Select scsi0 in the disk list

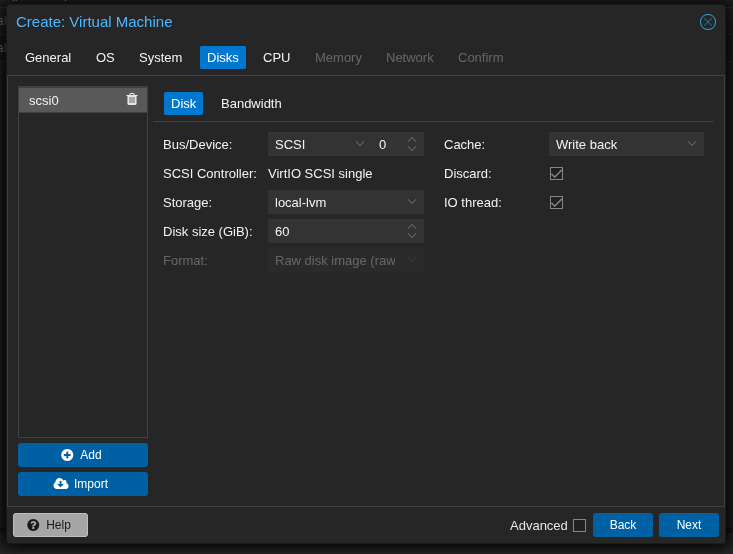coord(70,100)
